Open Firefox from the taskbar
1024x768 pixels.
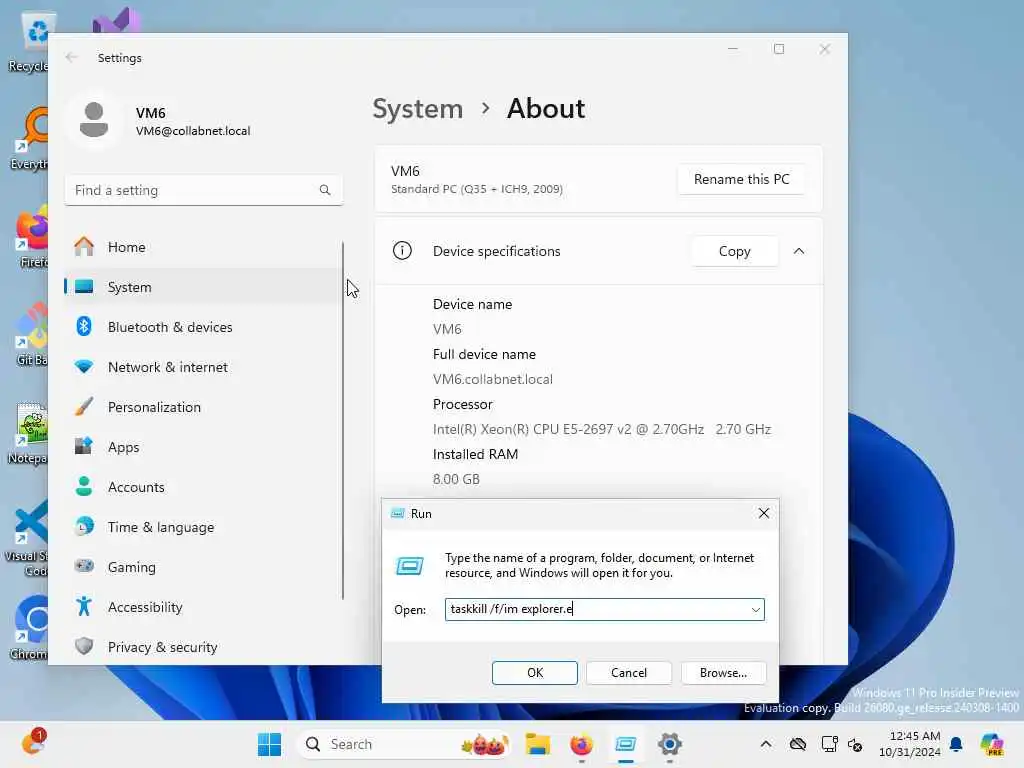click(x=581, y=744)
